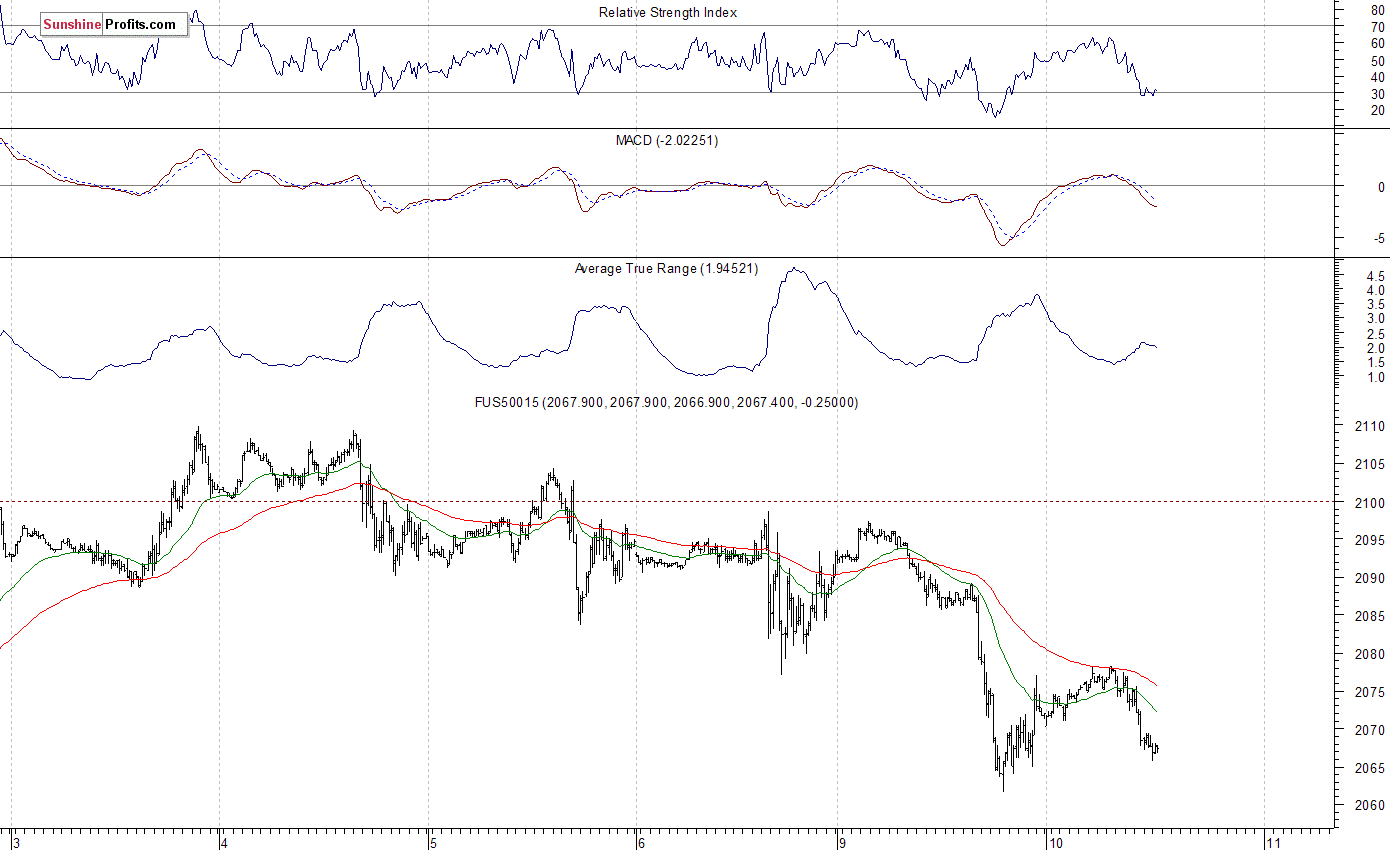Click the 2060 price axis label

click(x=1371, y=806)
